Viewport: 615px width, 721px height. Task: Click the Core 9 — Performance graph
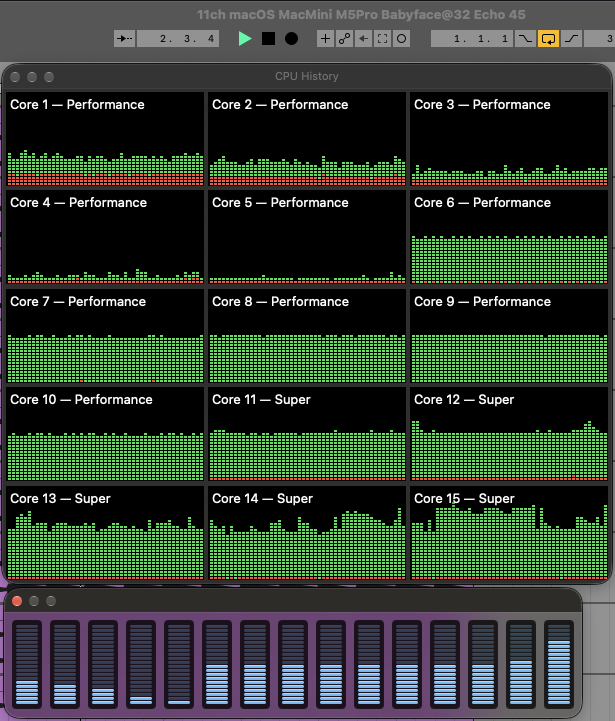[x=509, y=336]
